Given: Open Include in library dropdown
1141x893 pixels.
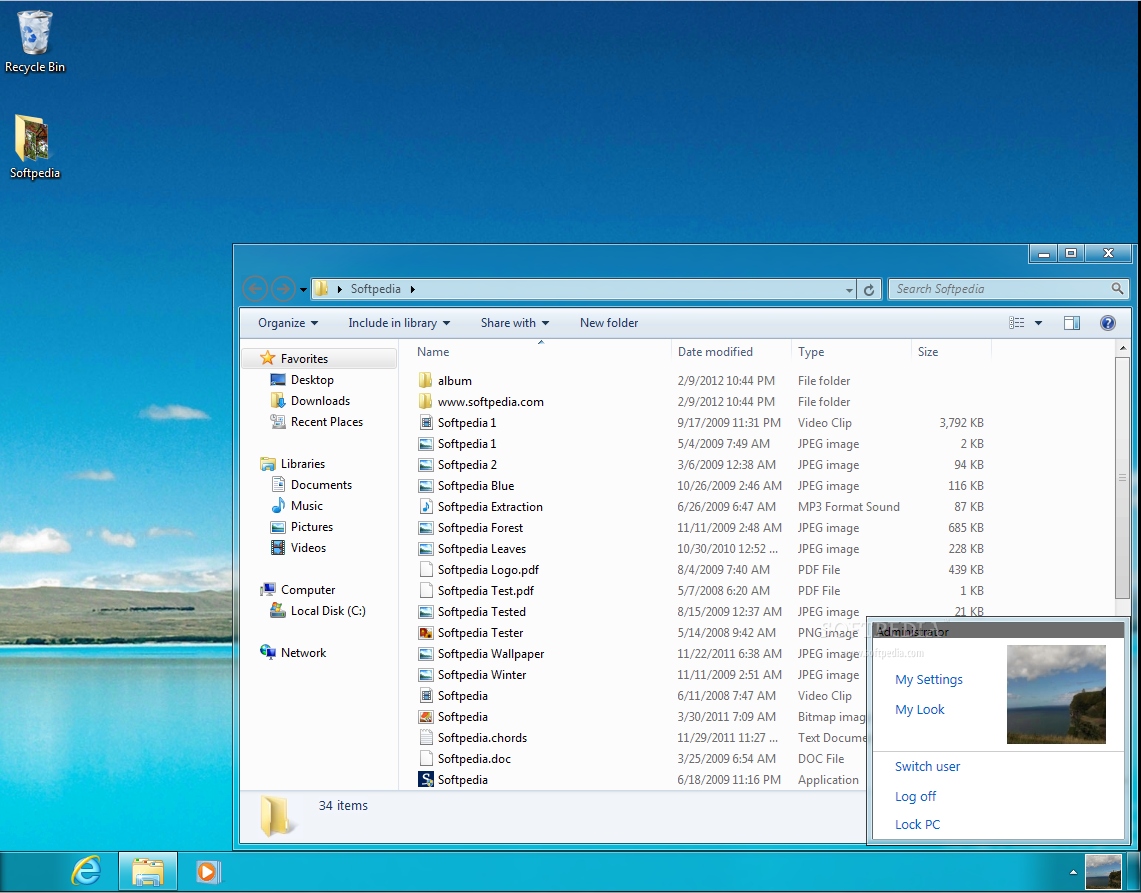Looking at the screenshot, I should (399, 323).
